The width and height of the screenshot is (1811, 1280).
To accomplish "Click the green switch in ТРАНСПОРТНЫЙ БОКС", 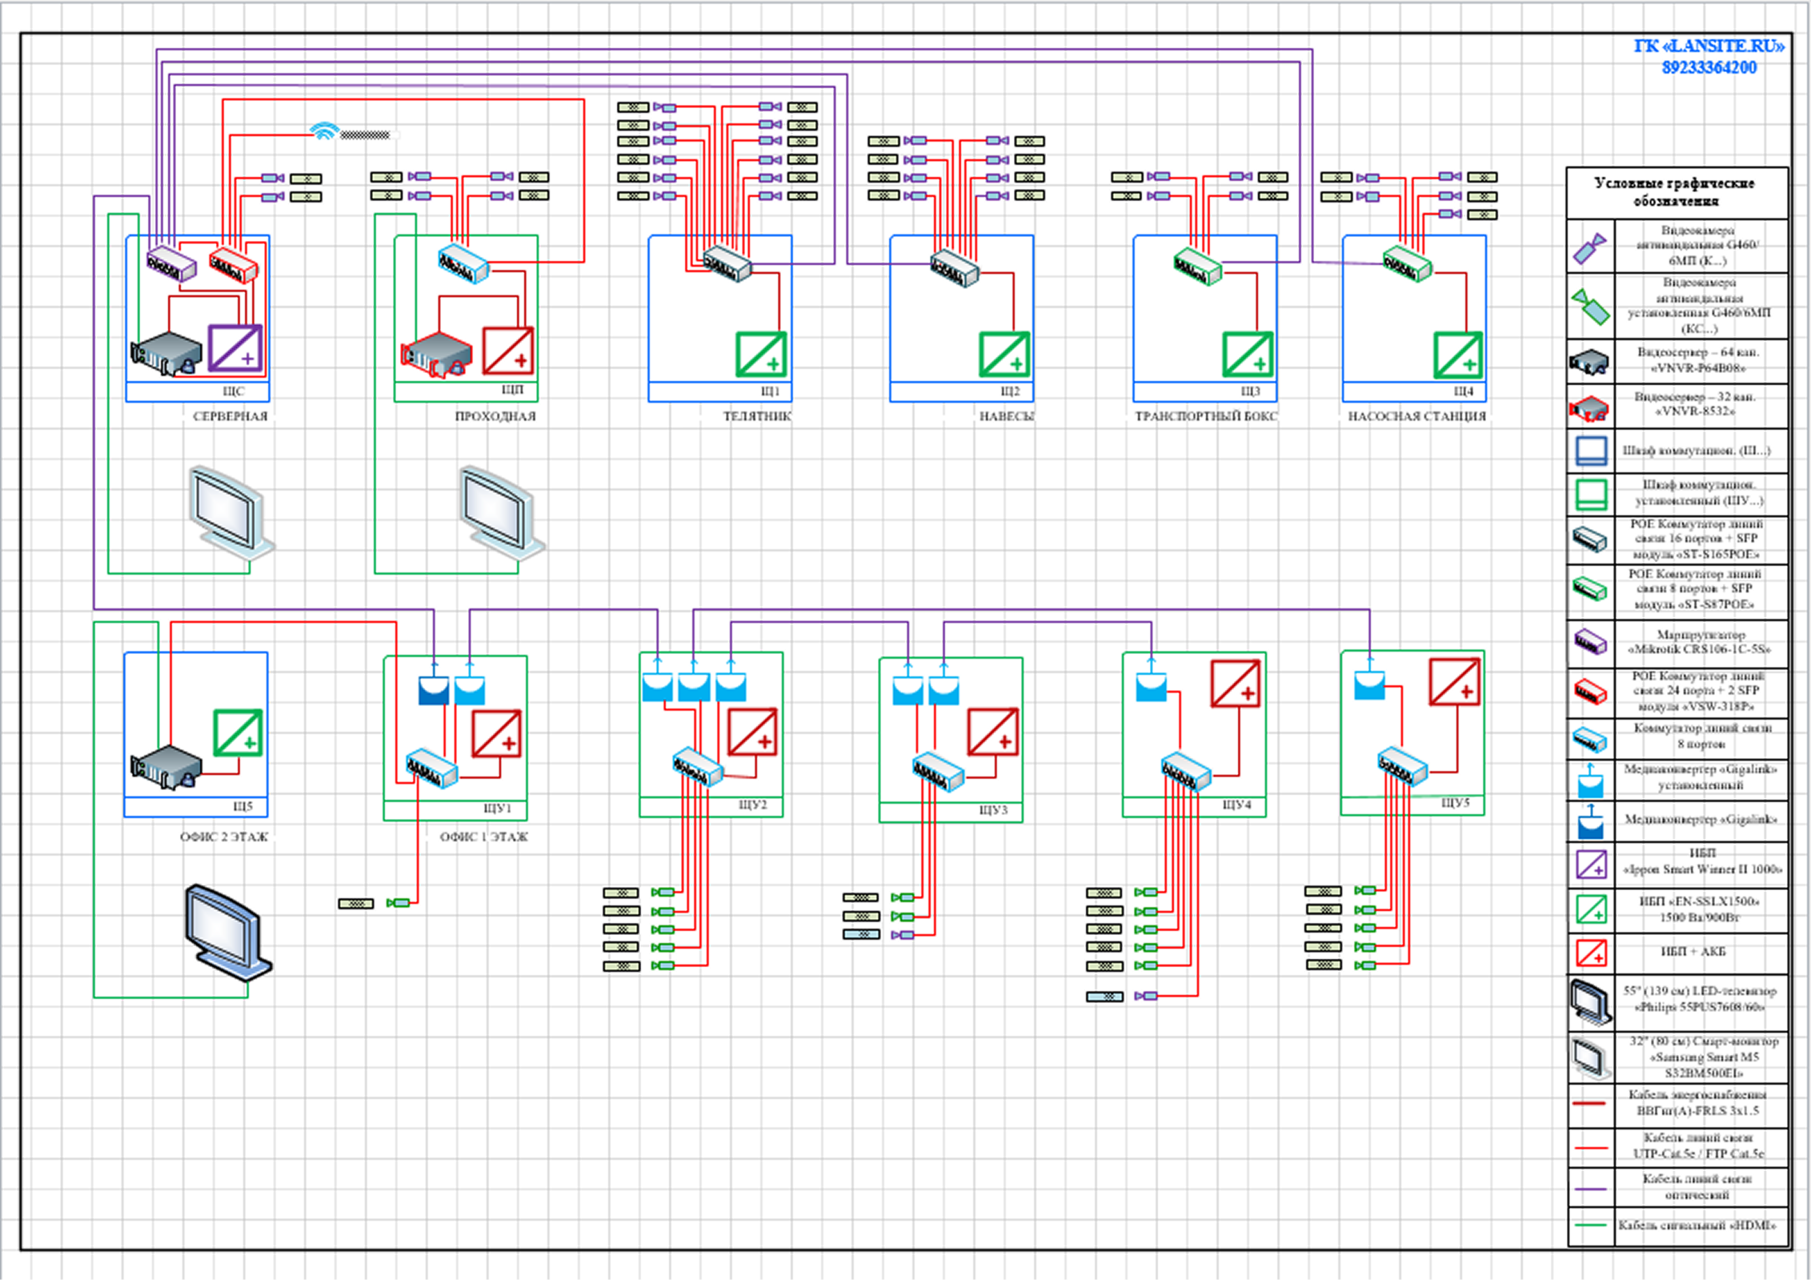I will (x=1197, y=266).
